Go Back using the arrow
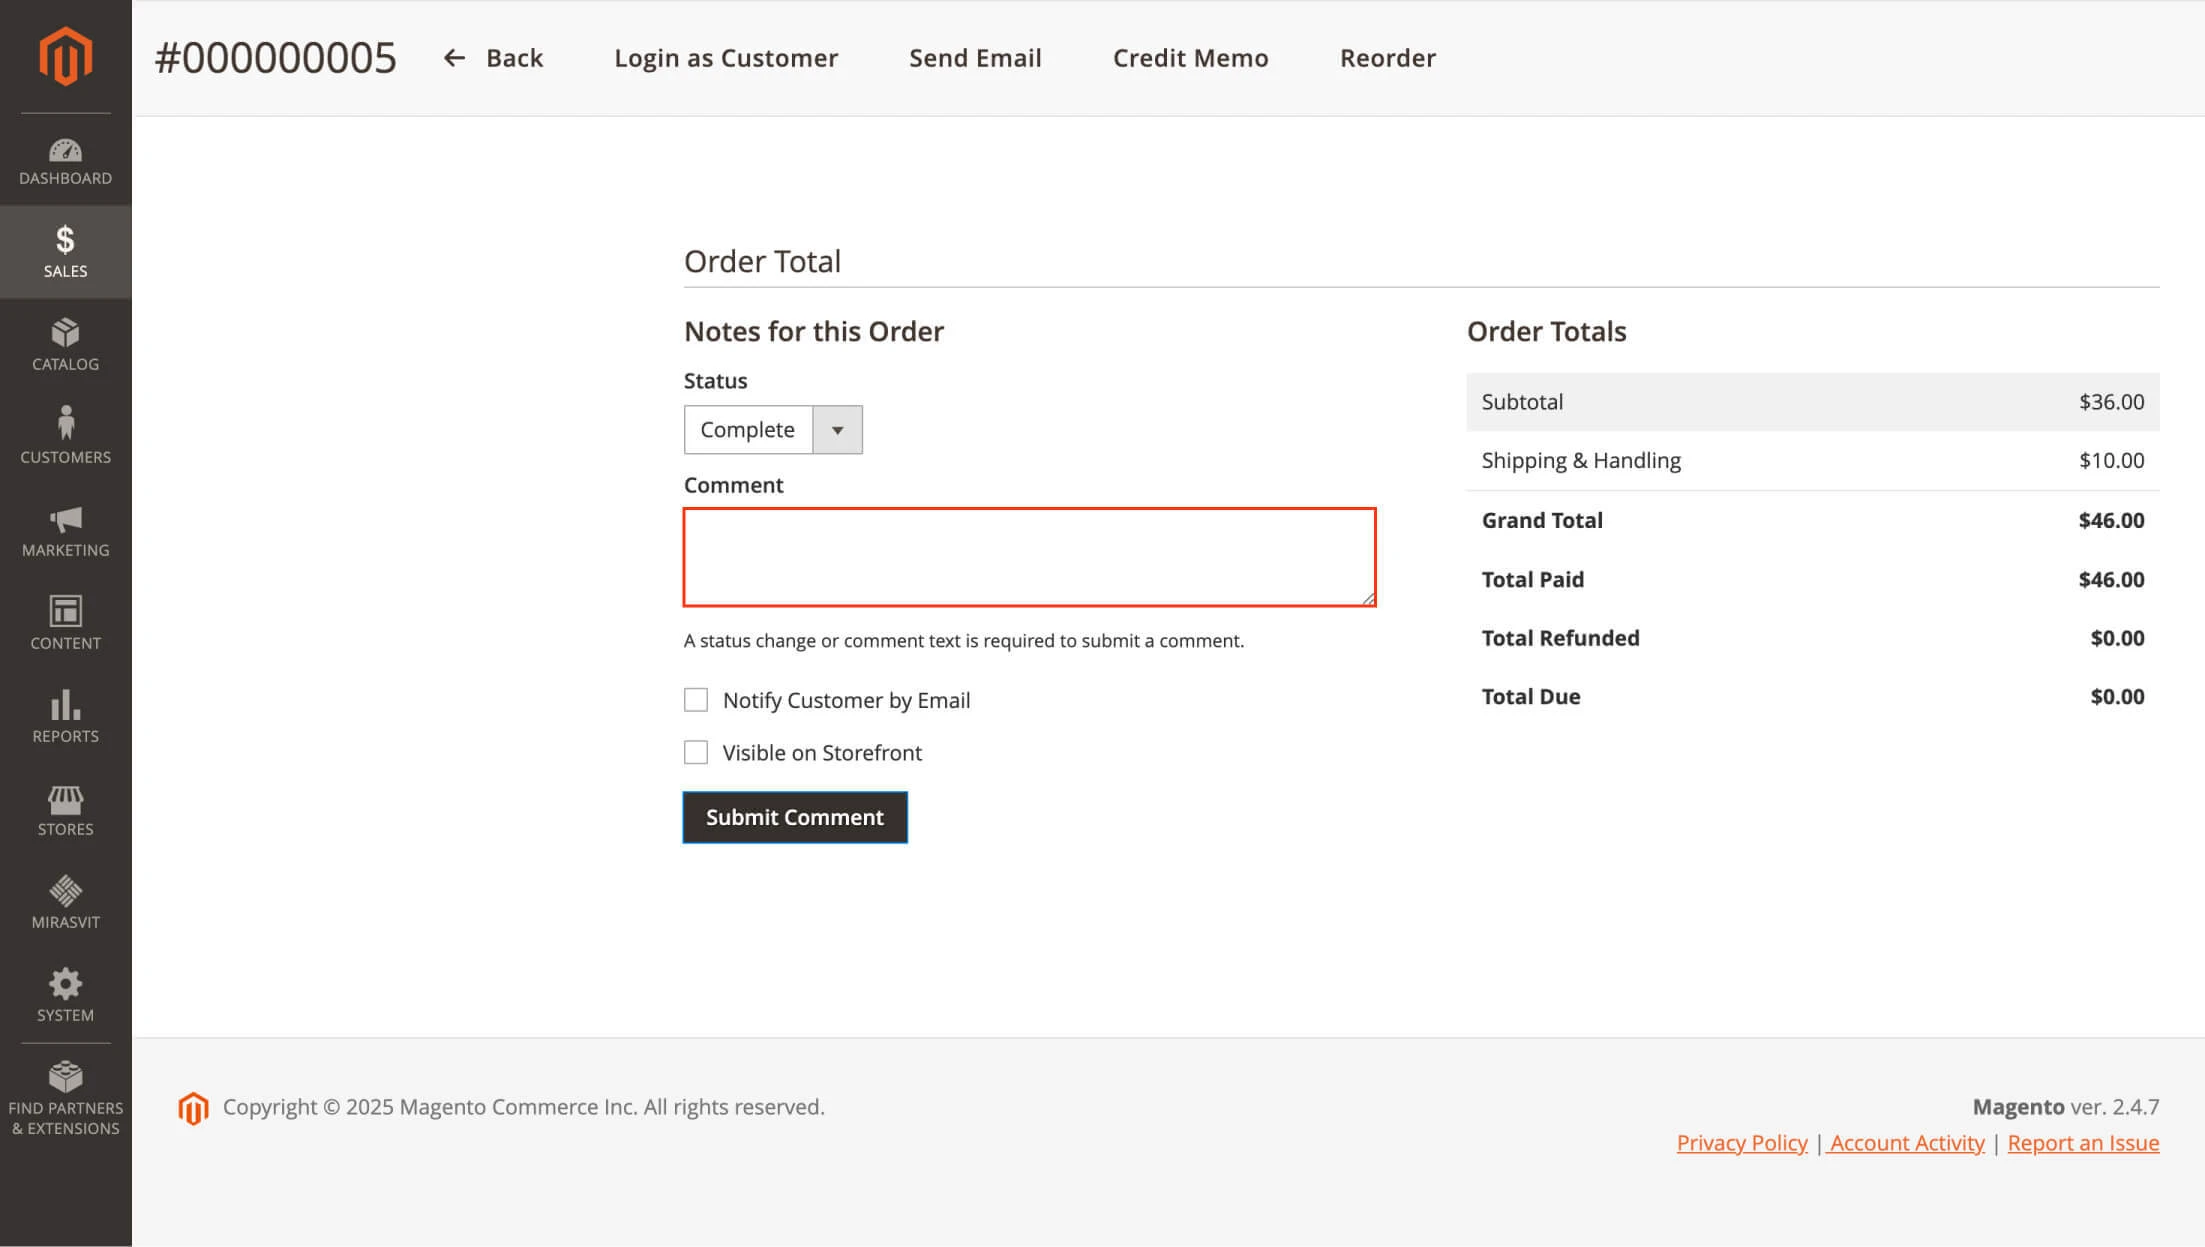The height and width of the screenshot is (1247, 2205). pyautogui.click(x=493, y=57)
